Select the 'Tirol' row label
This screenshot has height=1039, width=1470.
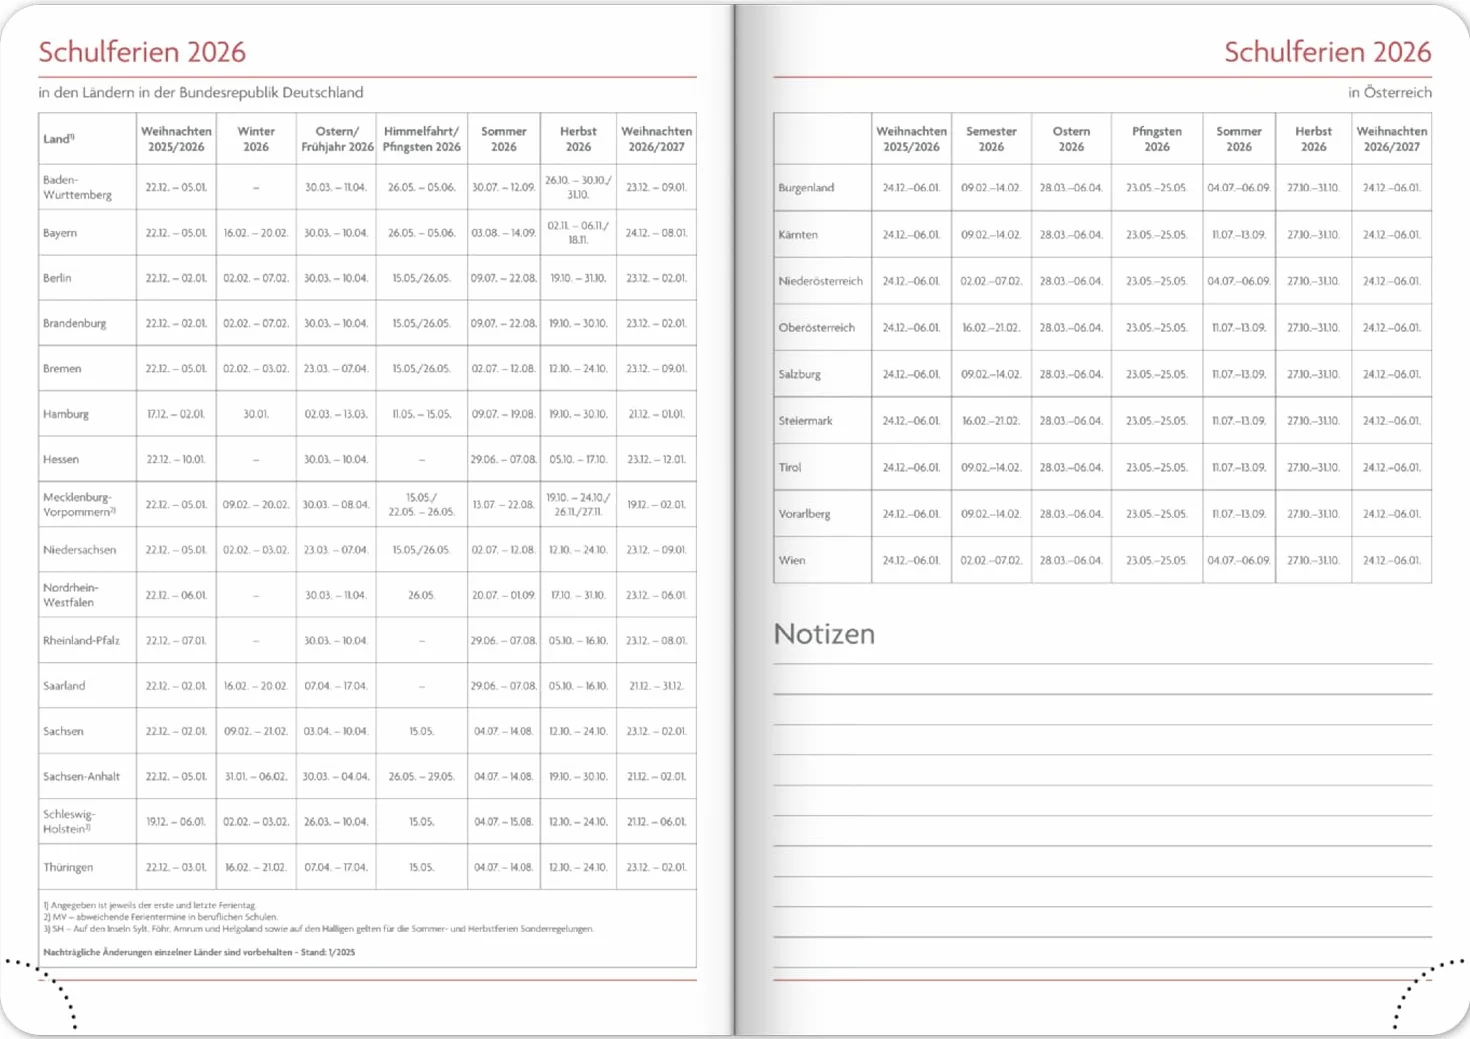[x=790, y=467]
